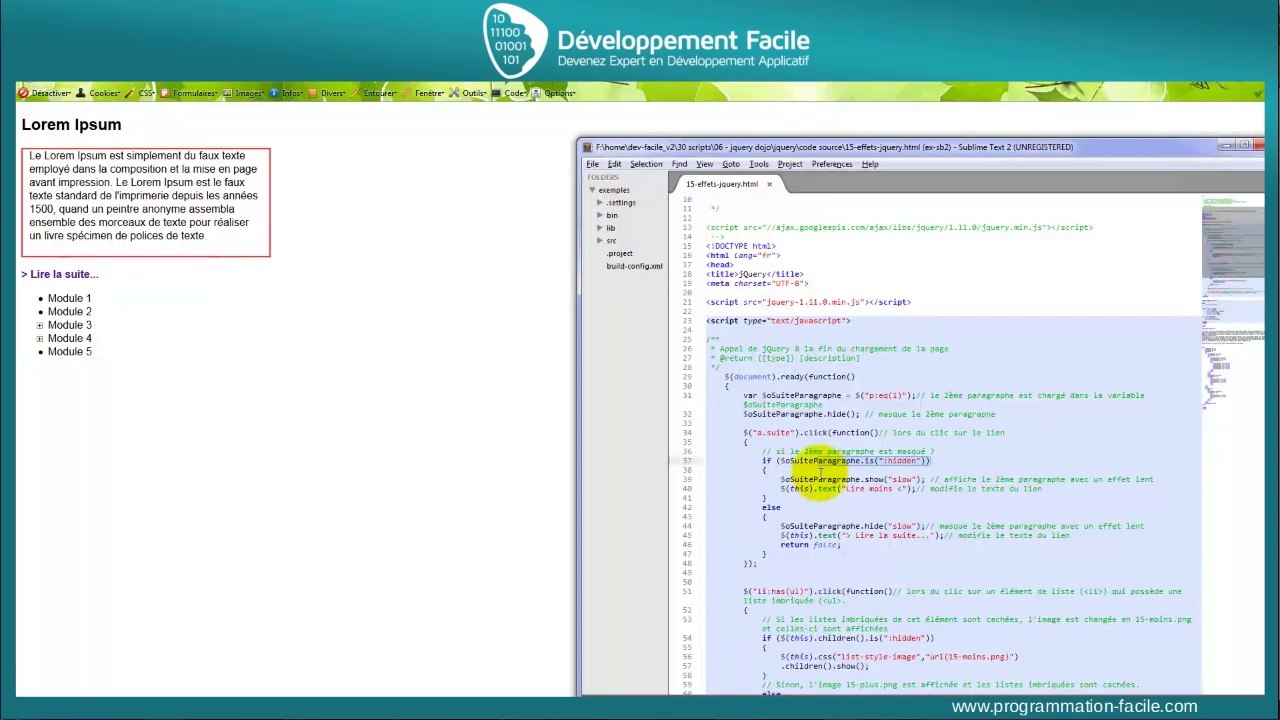1280x720 pixels.
Task: Click the FOLDERS sidebar header
Action: pyautogui.click(x=603, y=177)
